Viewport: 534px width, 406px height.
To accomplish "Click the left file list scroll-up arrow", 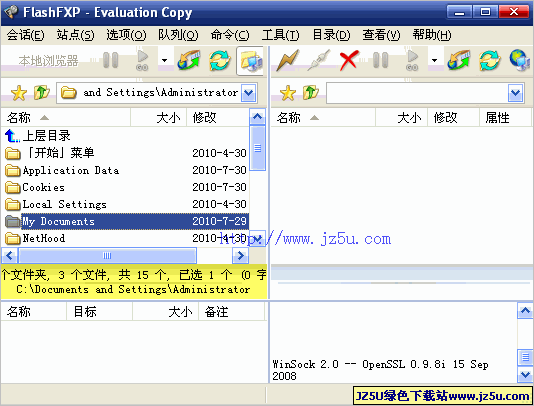I will 257,117.
